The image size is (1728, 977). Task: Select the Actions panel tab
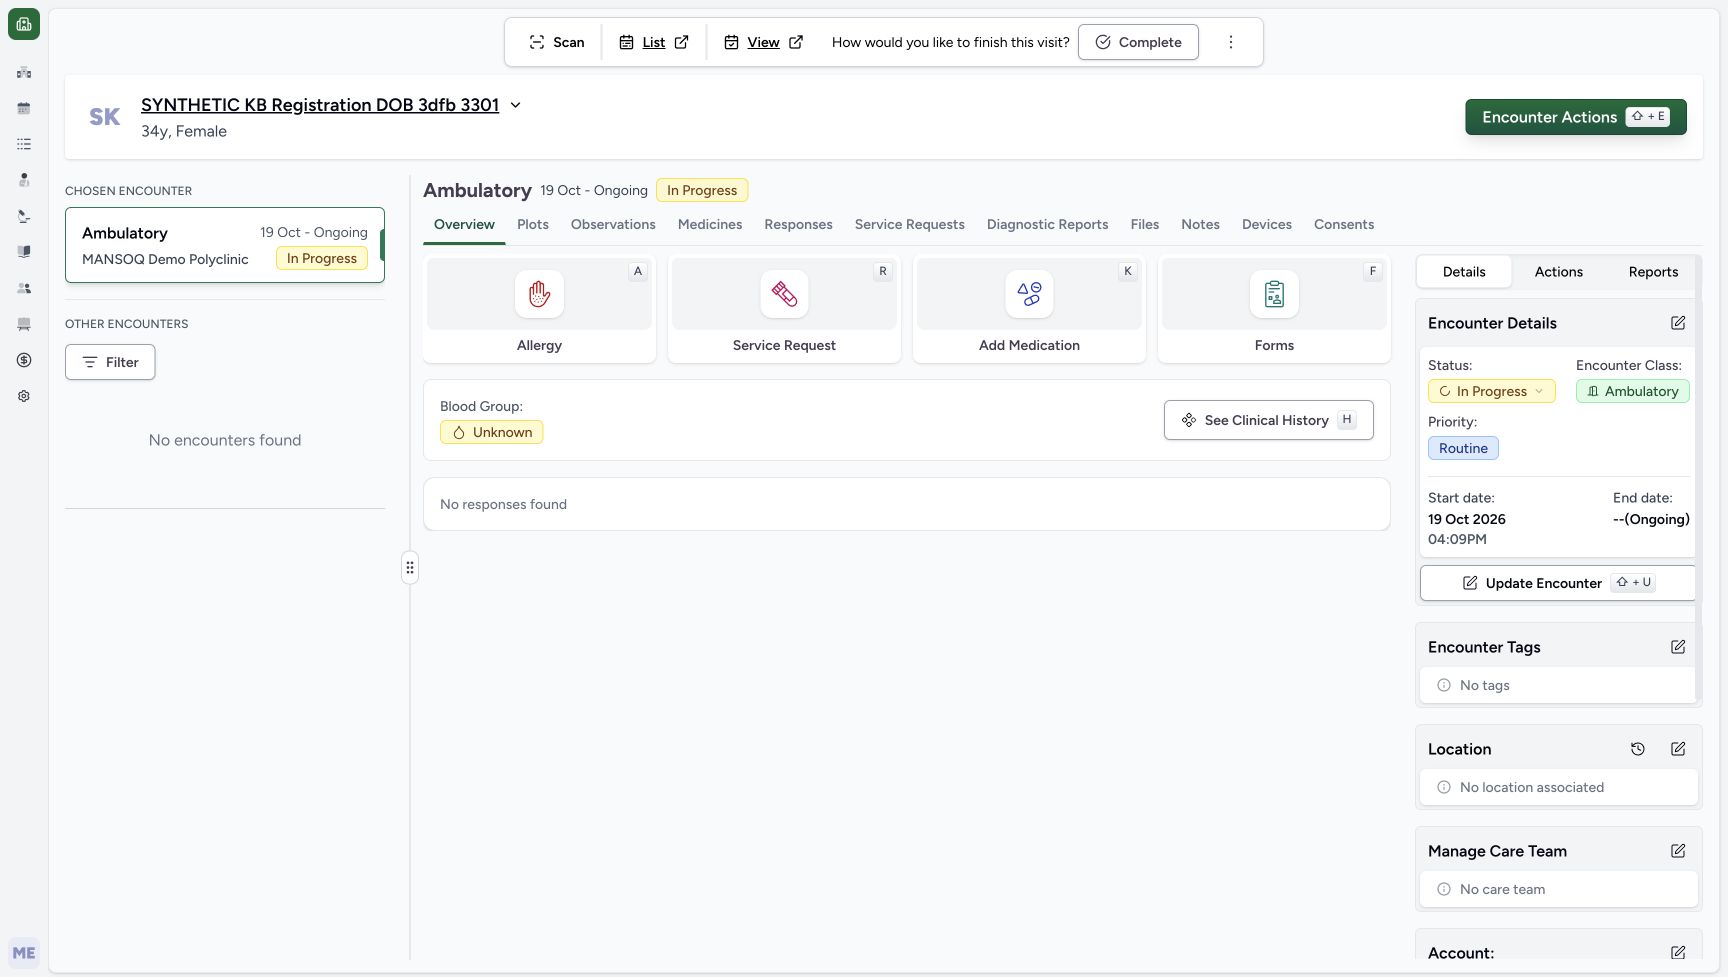(1558, 272)
